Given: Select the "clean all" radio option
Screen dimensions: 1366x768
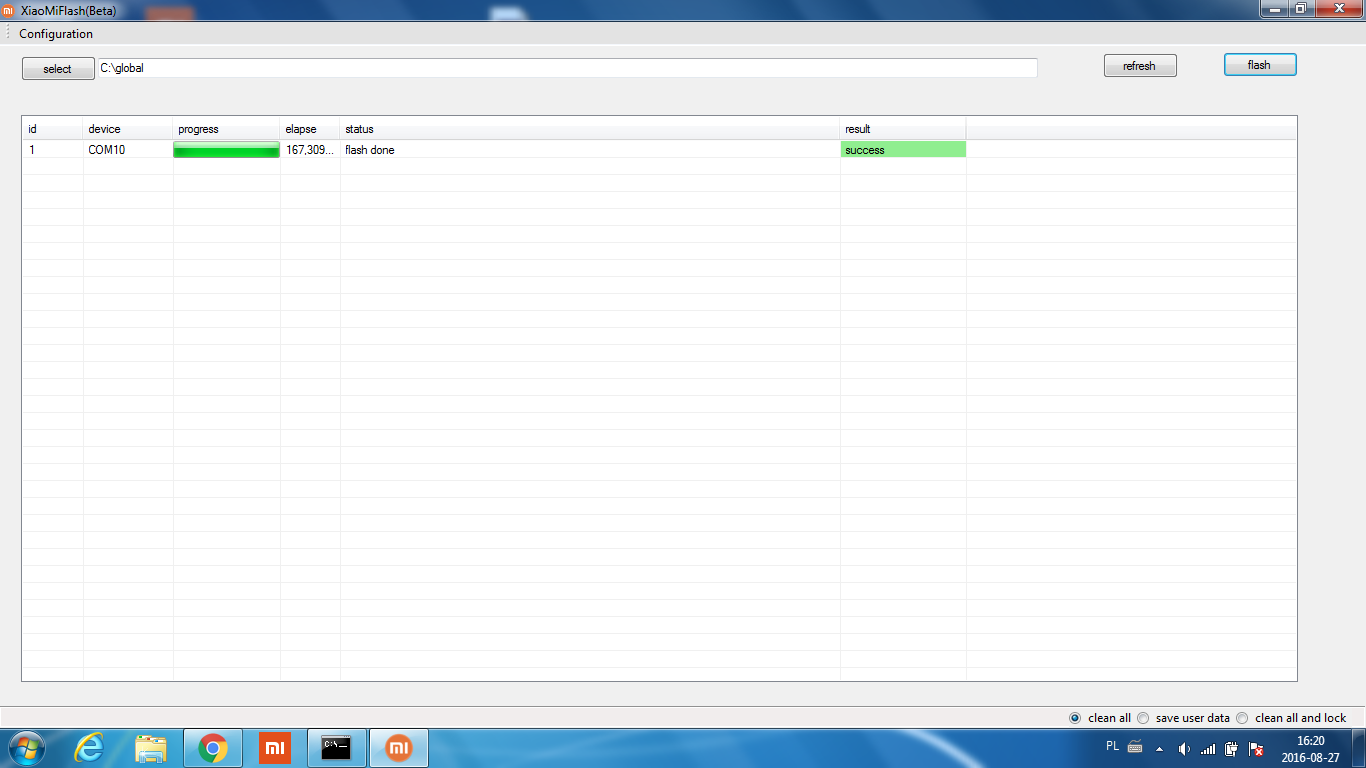Looking at the screenshot, I should click(x=1075, y=718).
